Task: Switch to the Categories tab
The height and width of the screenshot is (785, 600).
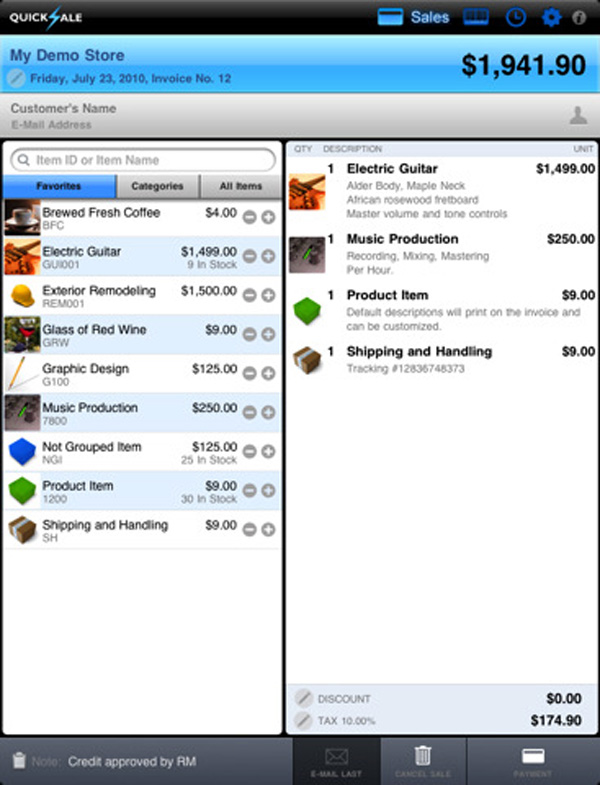Action: [158, 186]
